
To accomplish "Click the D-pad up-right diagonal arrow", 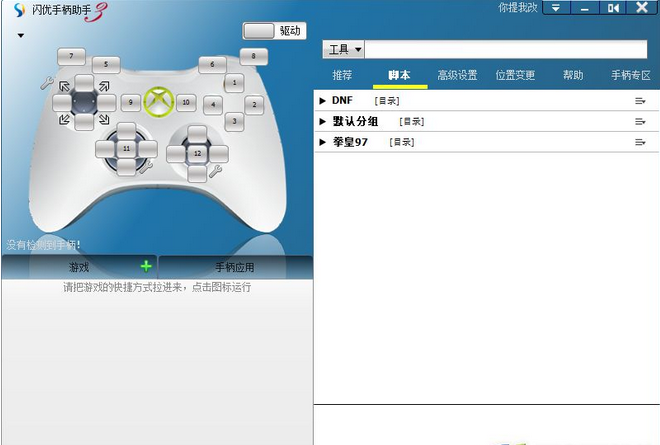I will 104,86.
